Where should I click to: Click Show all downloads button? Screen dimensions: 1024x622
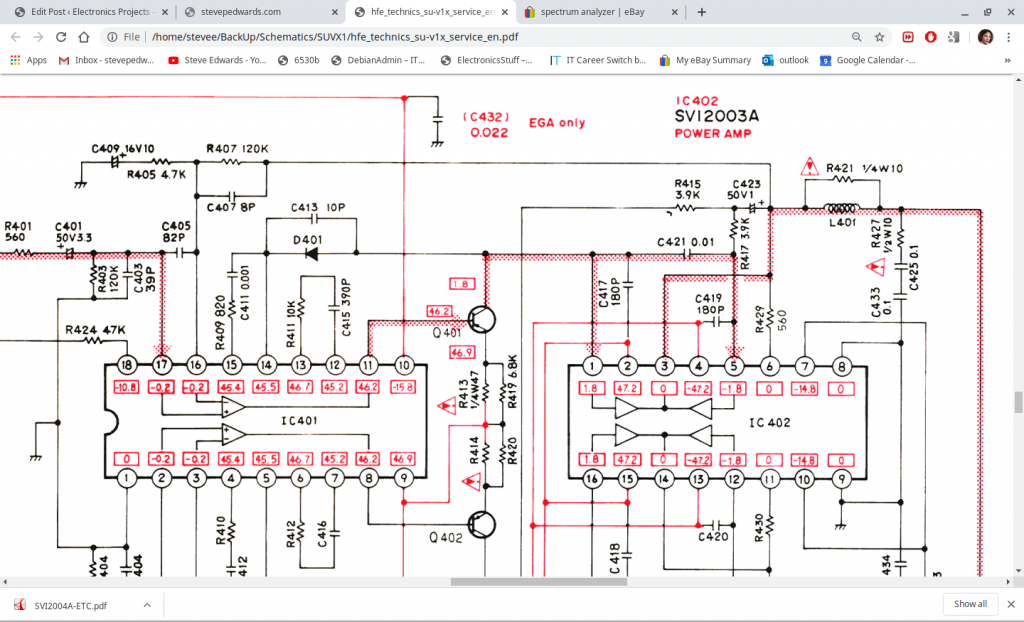coord(970,604)
